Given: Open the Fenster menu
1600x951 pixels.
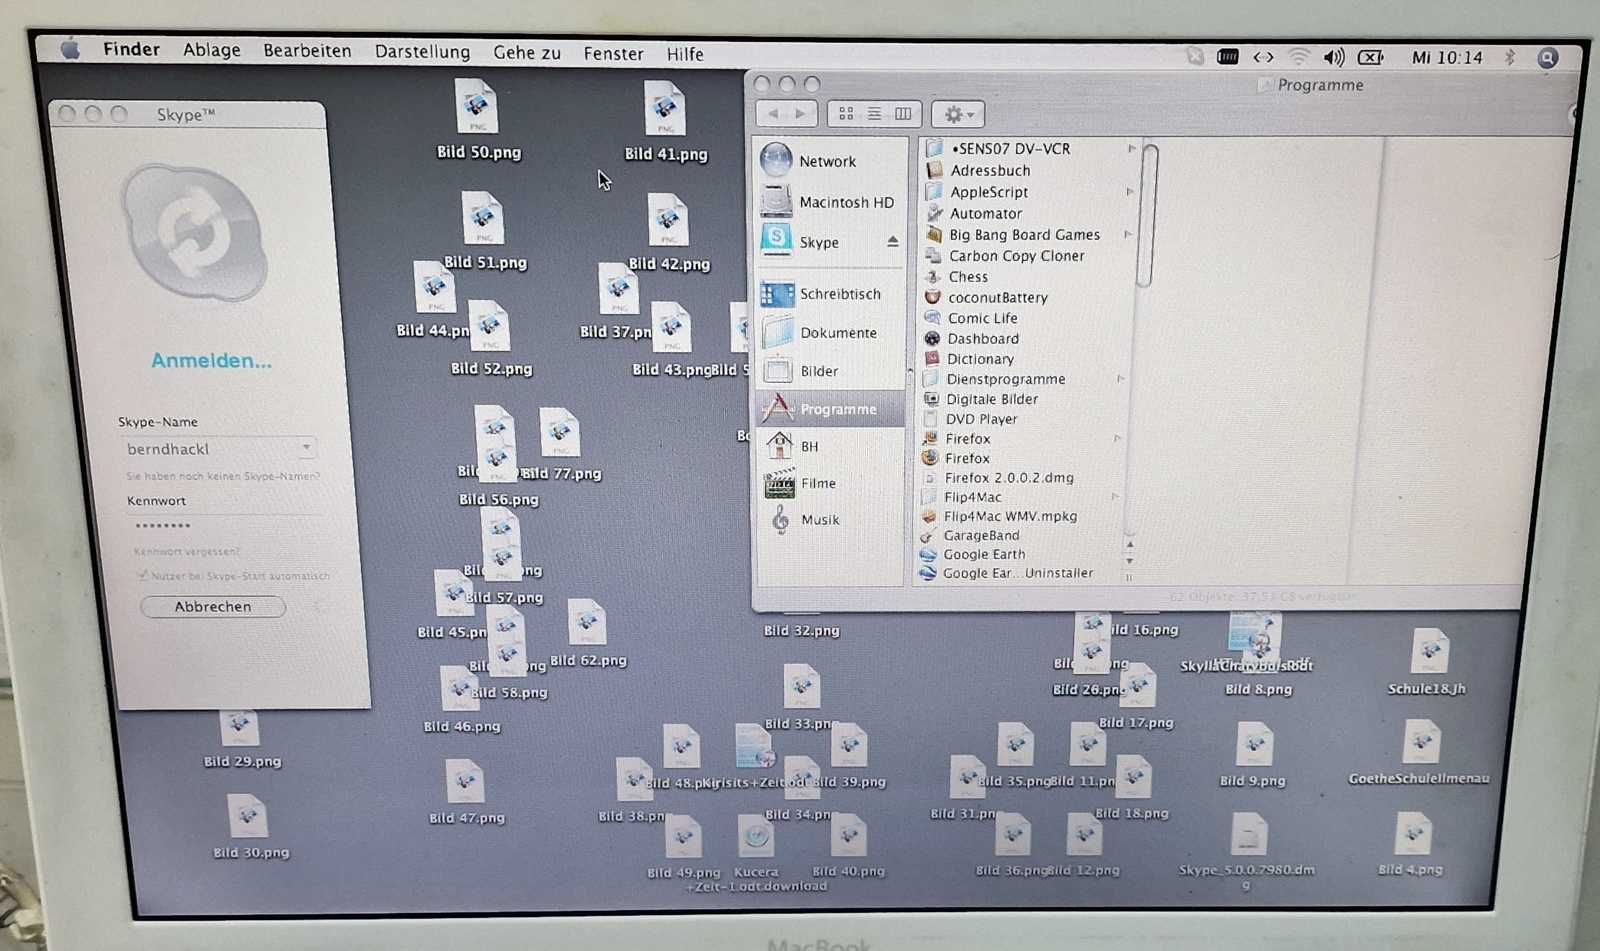Looking at the screenshot, I should (613, 54).
